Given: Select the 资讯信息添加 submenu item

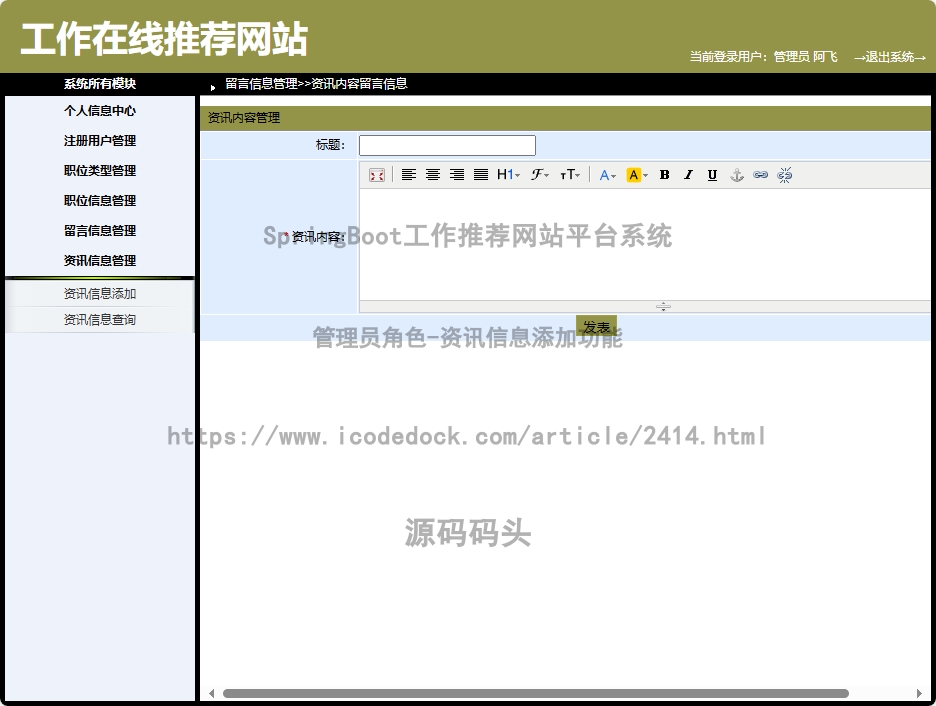Looking at the screenshot, I should [100, 294].
